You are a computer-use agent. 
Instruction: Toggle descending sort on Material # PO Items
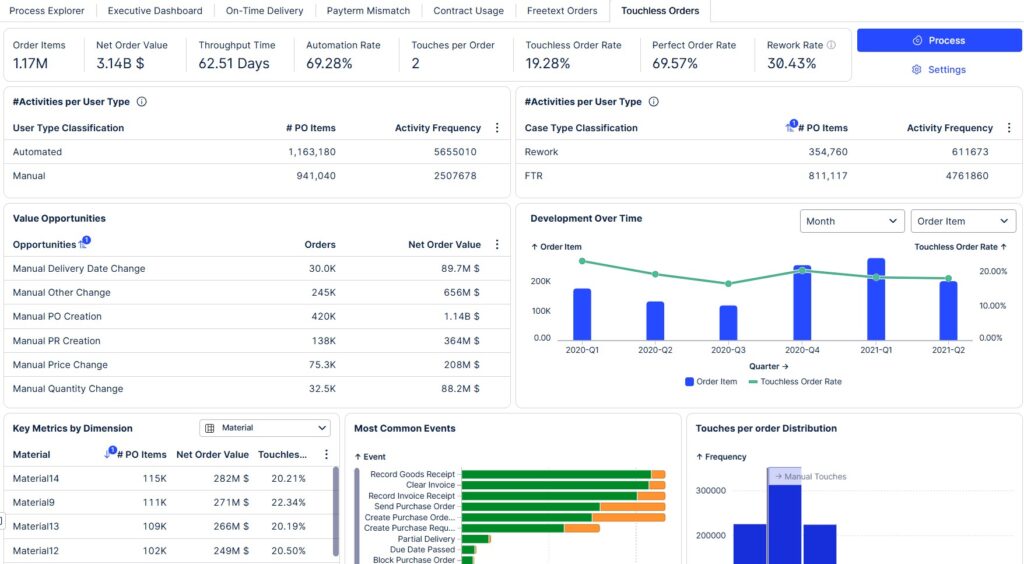[110, 454]
